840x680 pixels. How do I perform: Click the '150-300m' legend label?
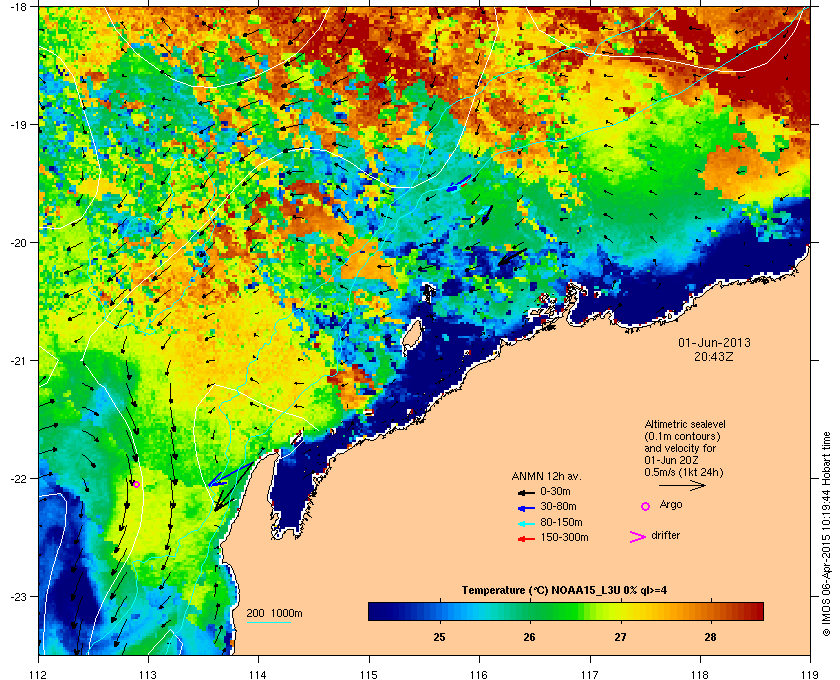[x=564, y=537]
